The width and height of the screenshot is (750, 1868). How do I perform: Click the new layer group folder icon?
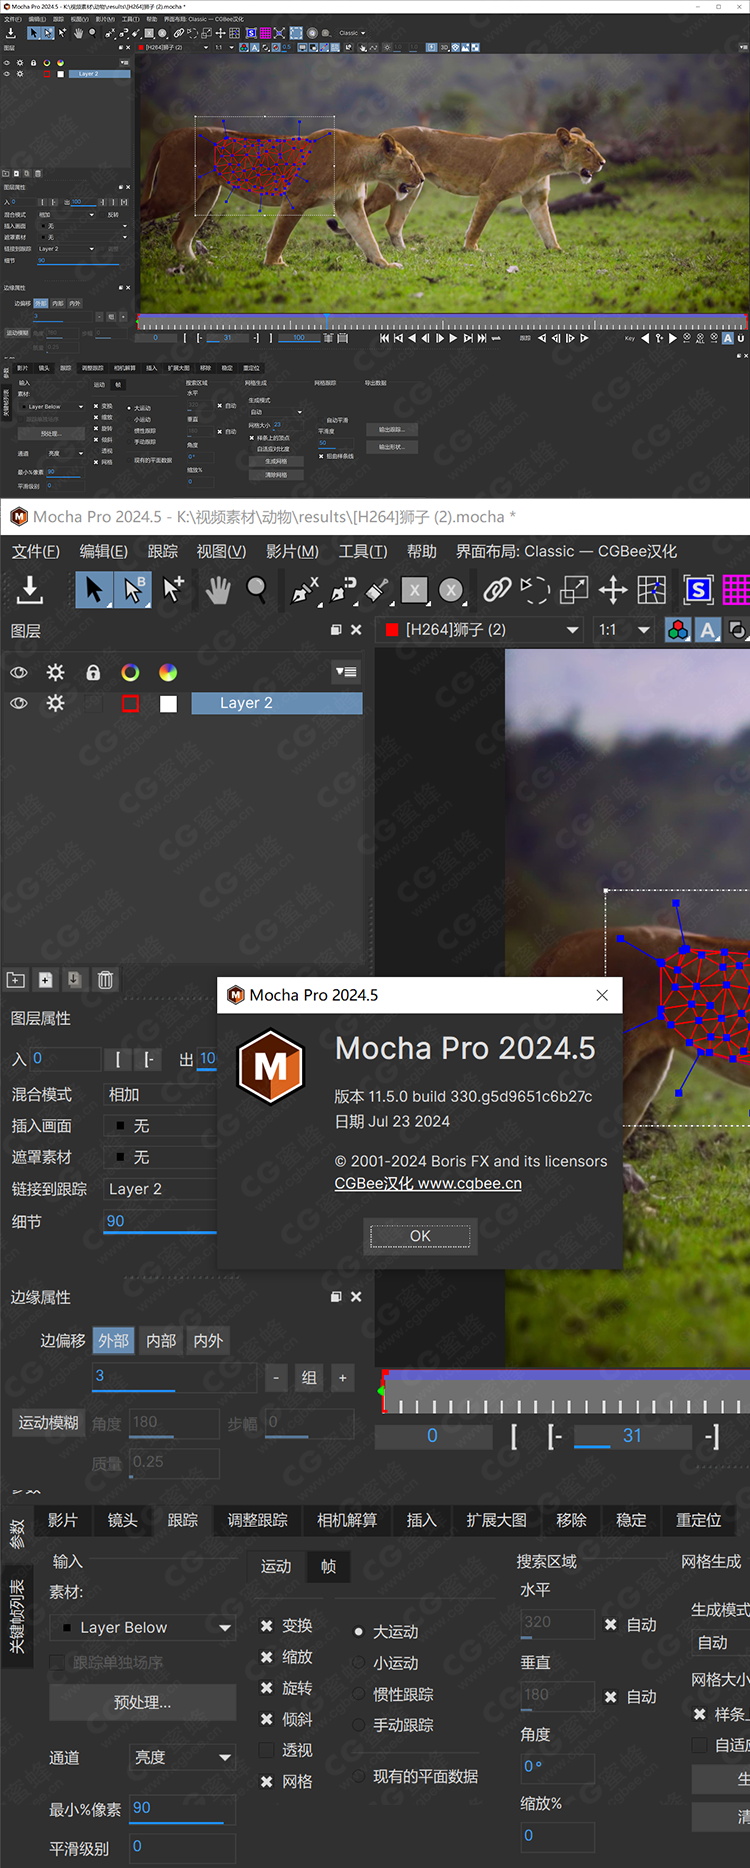(16, 980)
